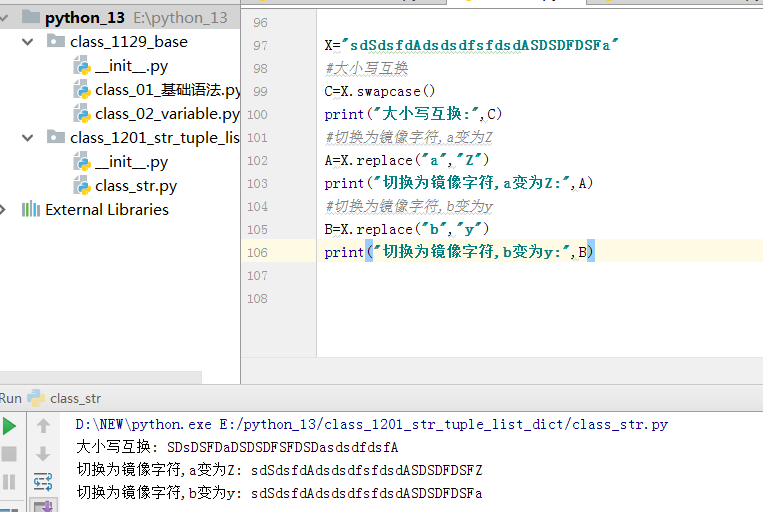The image size is (763, 512).
Task: Toggle soft-wrap in the Run console
Action: [43, 482]
